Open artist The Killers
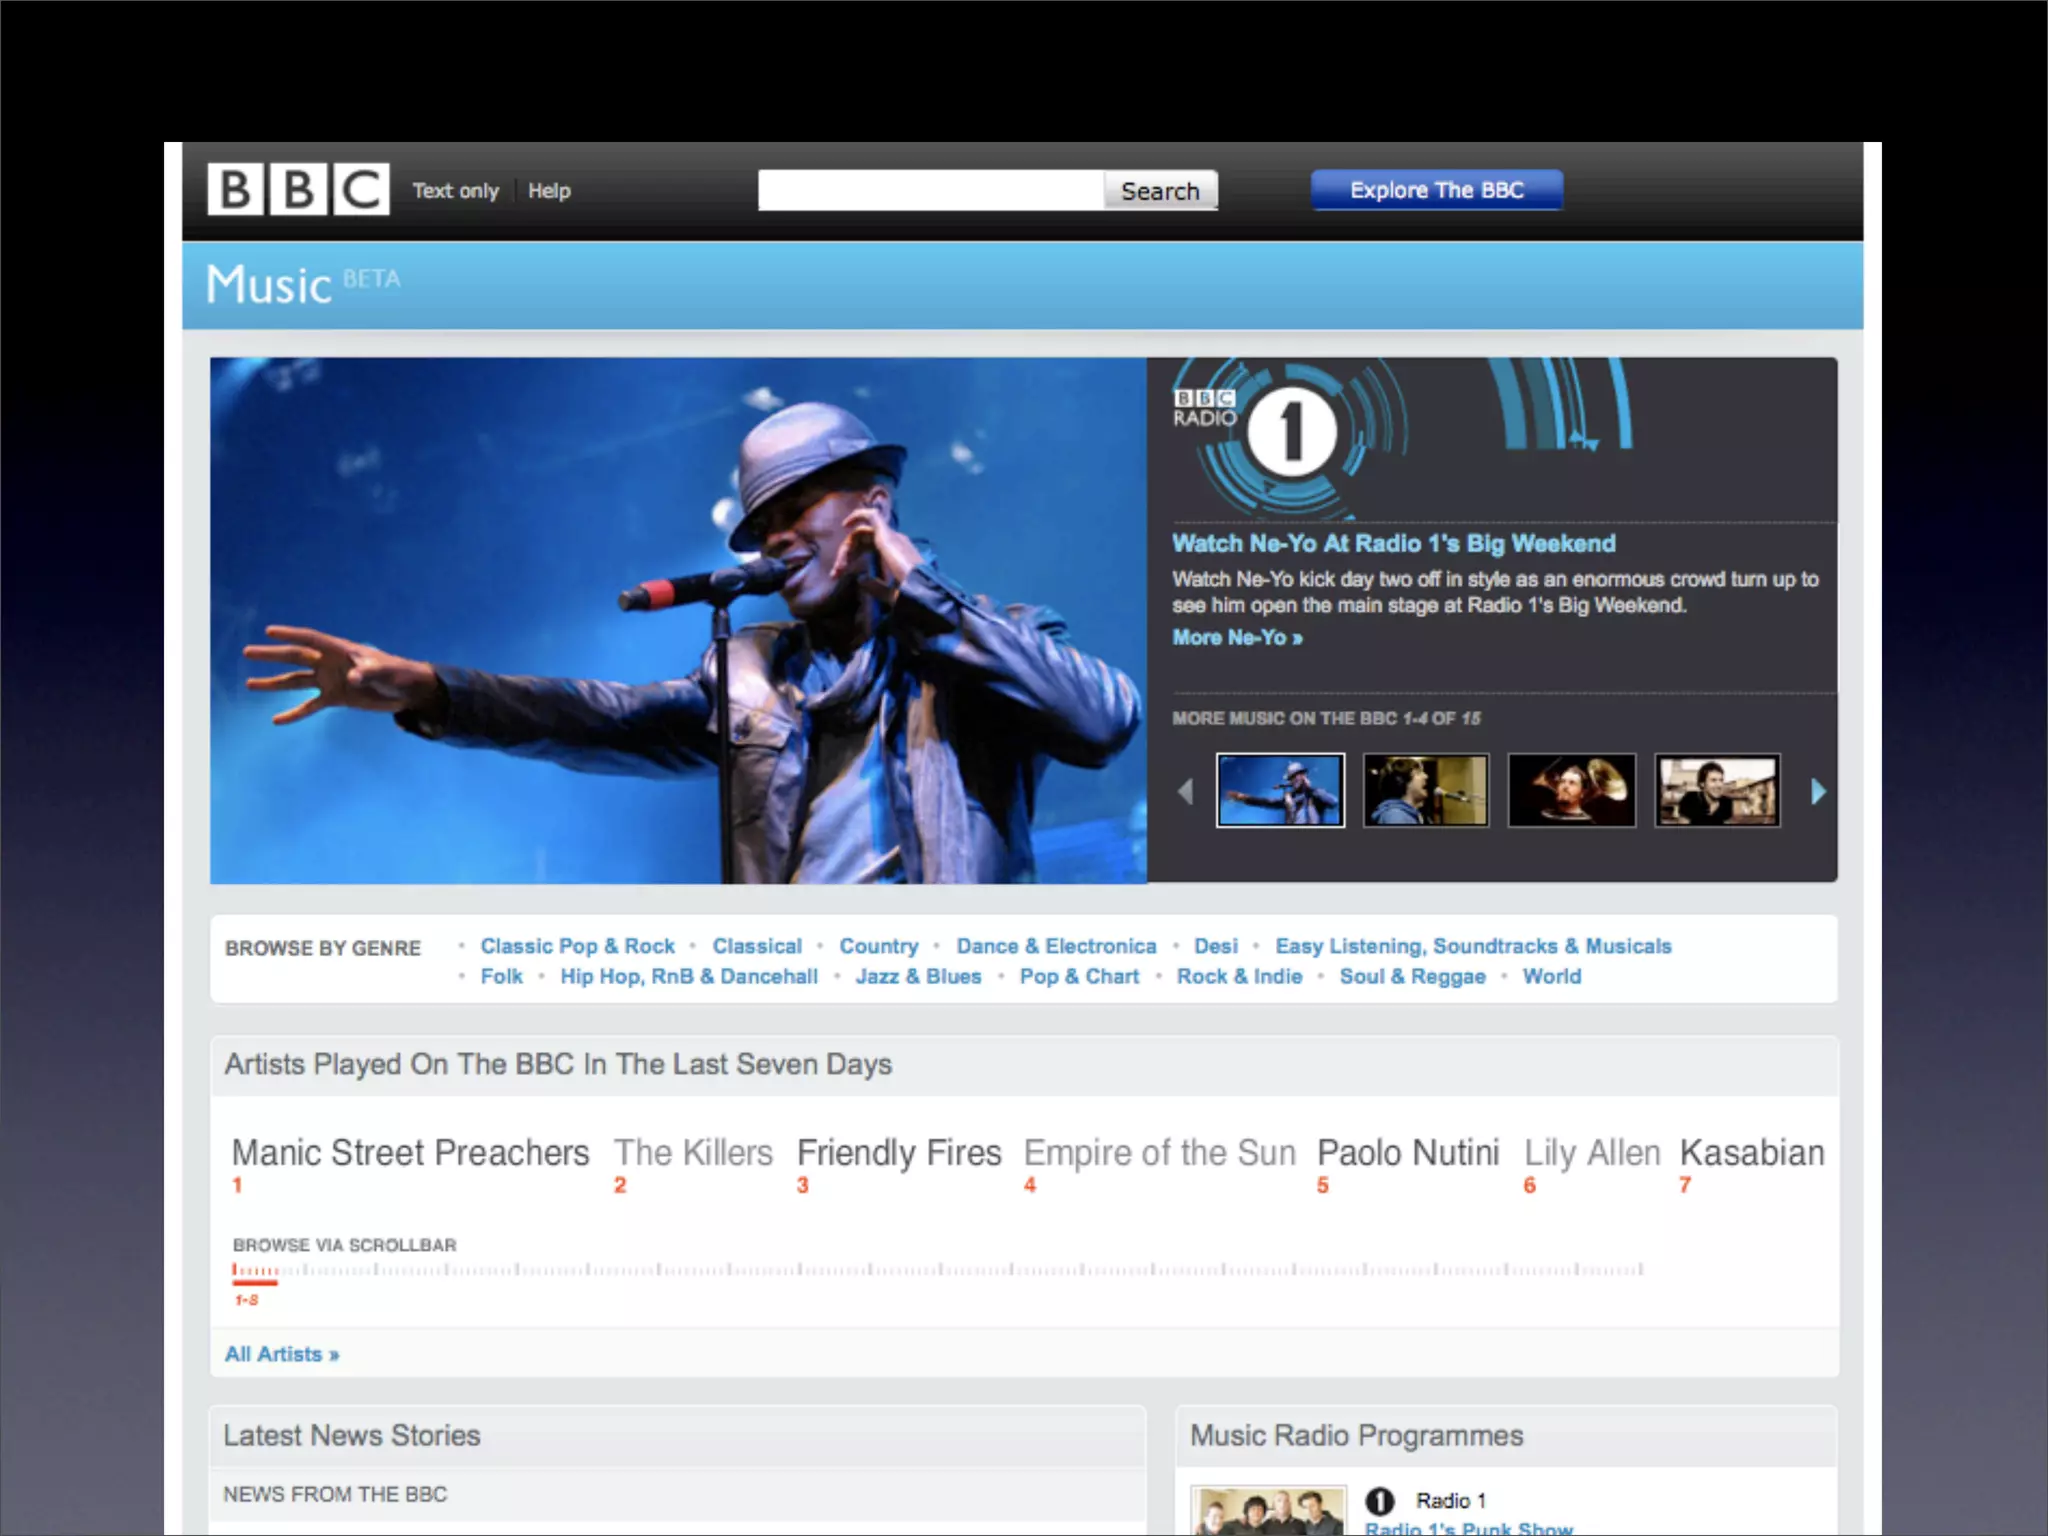This screenshot has width=2048, height=1536. pos(693,1153)
